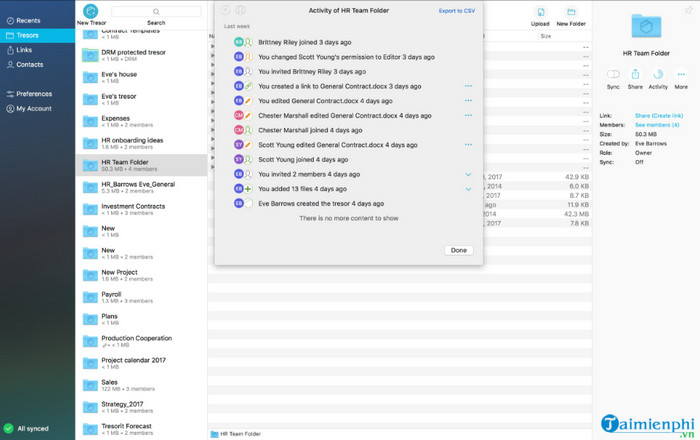The image size is (700, 440).
Task: Expand the 'You added 13 files' activity entry
Action: point(468,189)
